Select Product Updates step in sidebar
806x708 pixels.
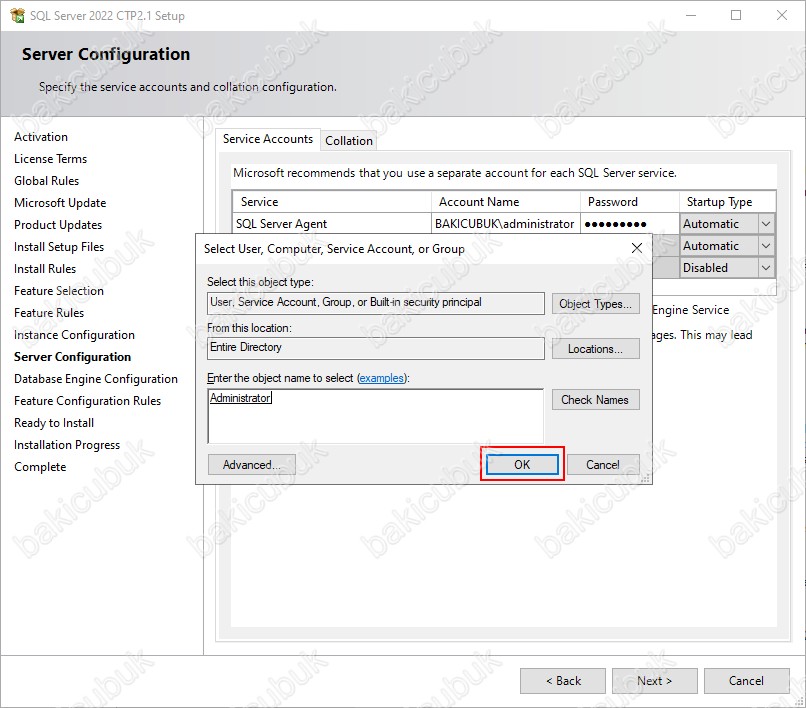58,225
